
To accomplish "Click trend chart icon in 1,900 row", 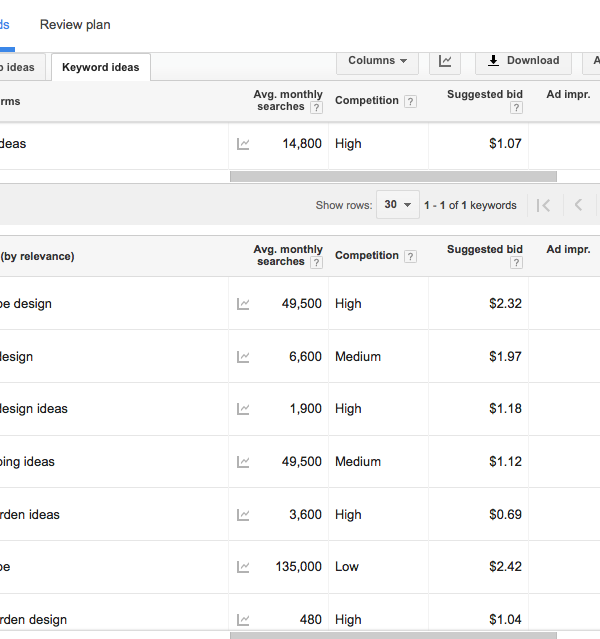I will pos(243,409).
